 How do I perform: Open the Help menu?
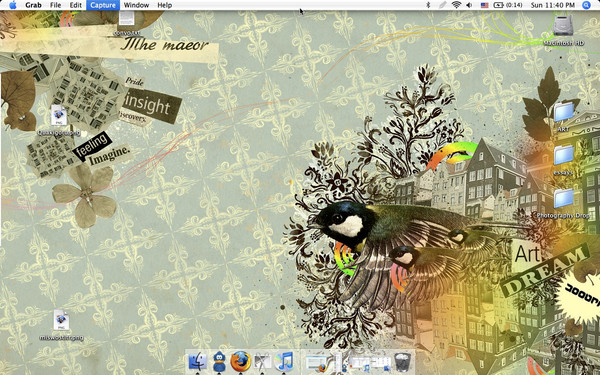point(165,5)
